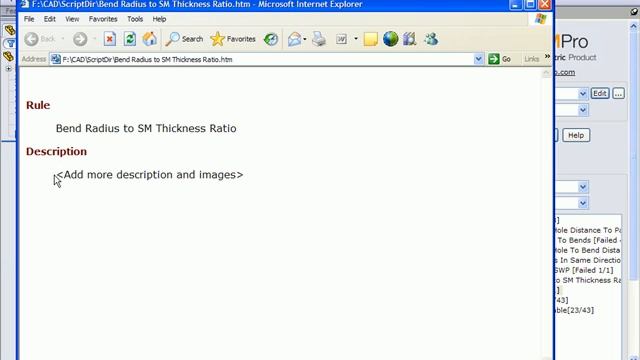Click the Mail envelope icon
This screenshot has width=640, height=360.
tap(294, 39)
